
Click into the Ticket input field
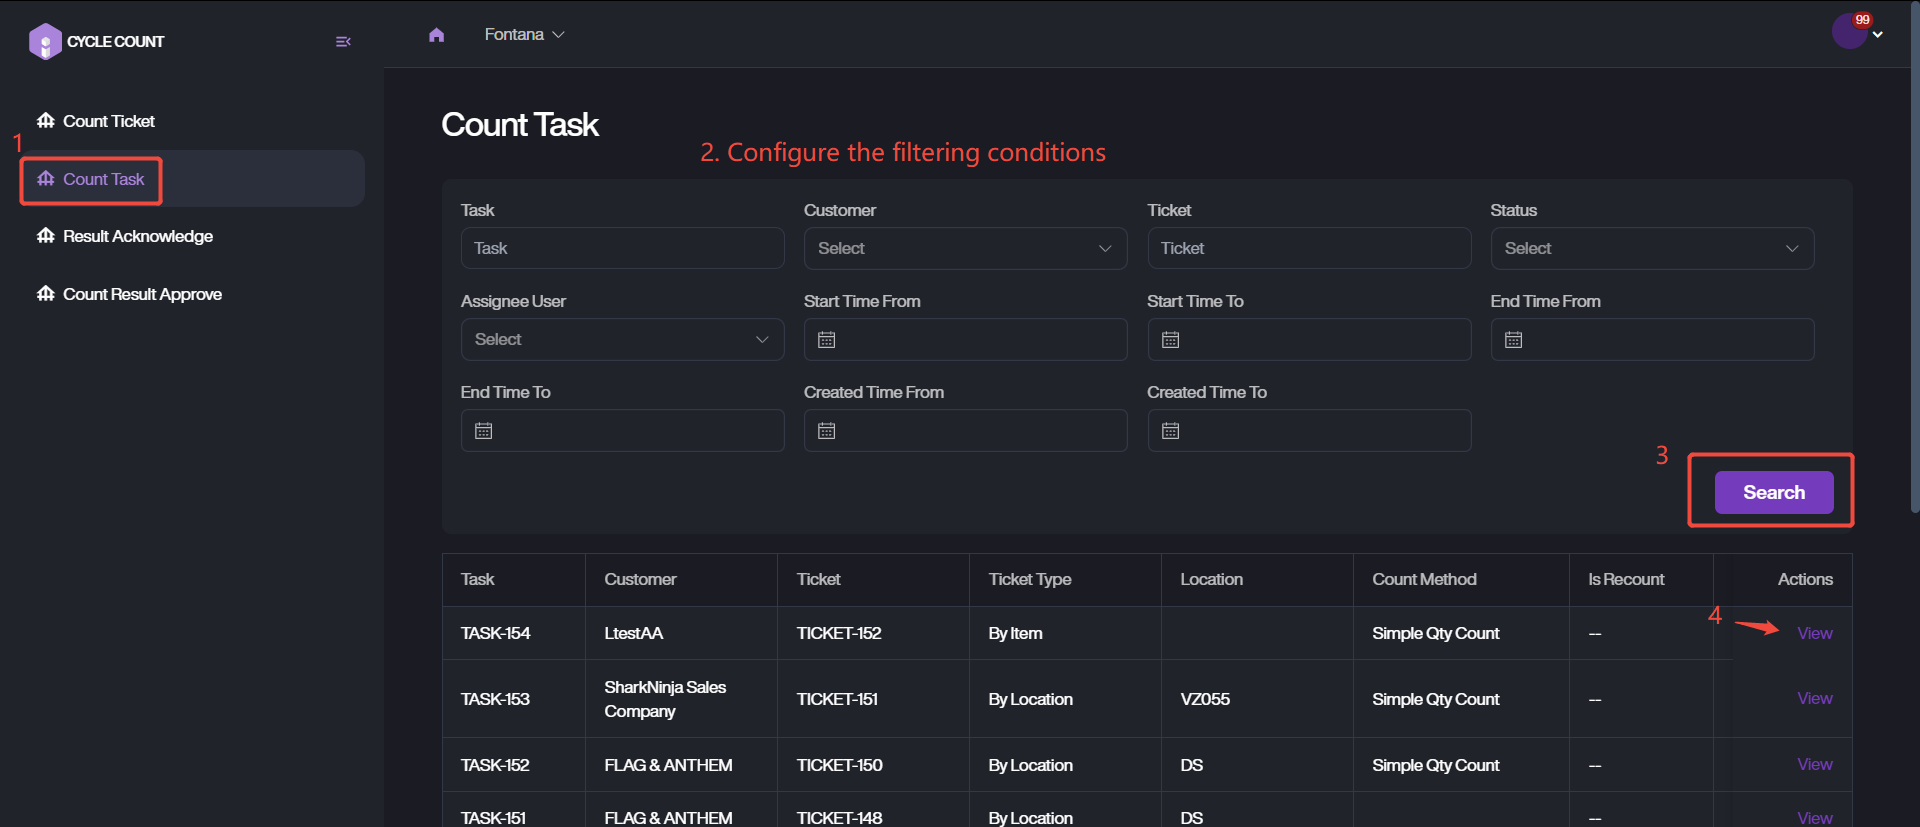(1308, 248)
